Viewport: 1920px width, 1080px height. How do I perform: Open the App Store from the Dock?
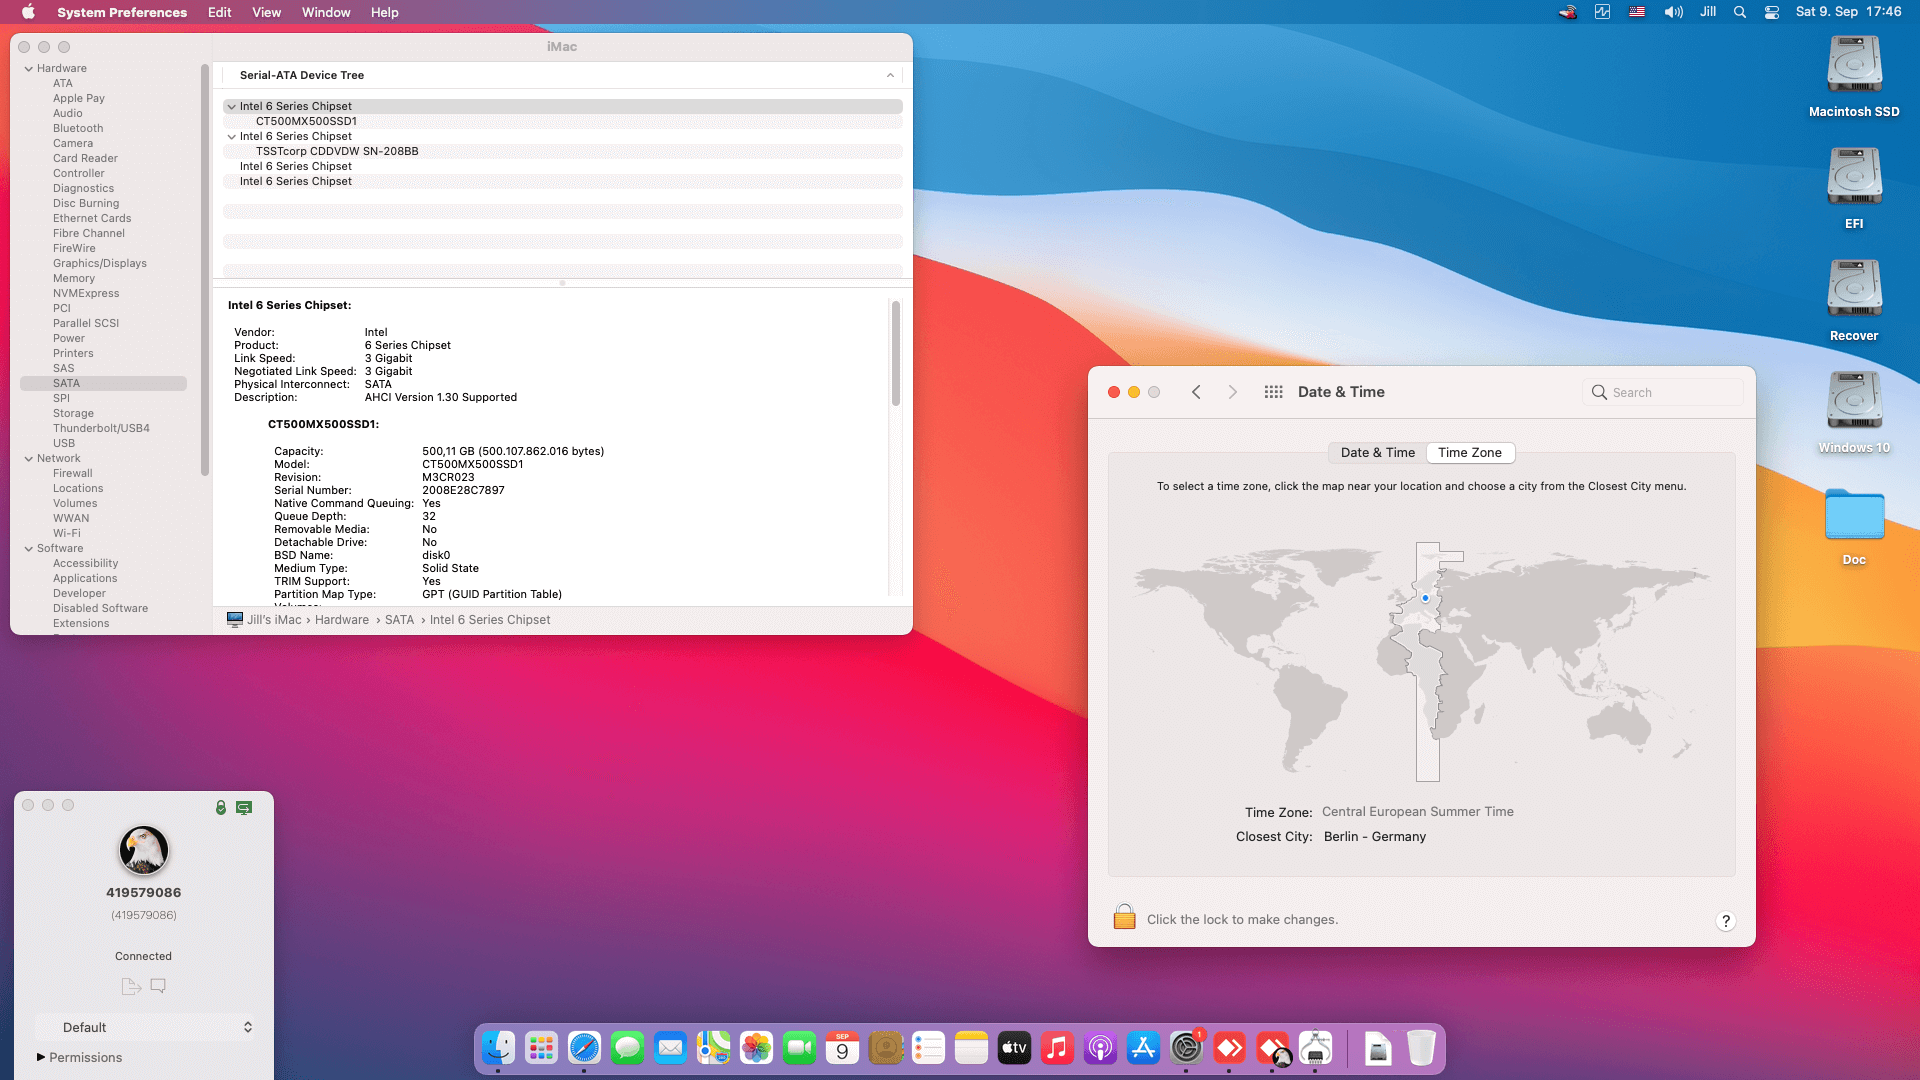(1143, 1048)
